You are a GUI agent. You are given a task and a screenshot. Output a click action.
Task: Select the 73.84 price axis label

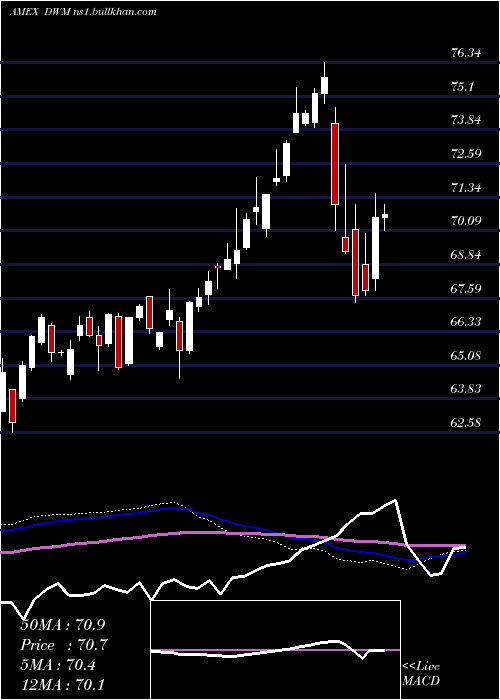466,120
